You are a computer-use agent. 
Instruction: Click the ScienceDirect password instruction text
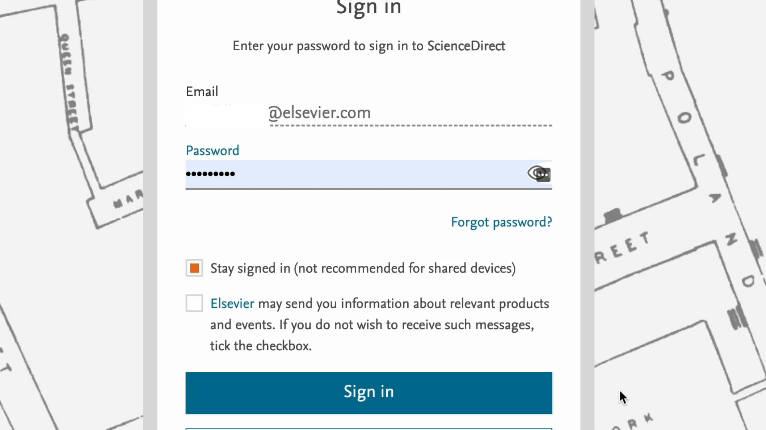point(368,46)
